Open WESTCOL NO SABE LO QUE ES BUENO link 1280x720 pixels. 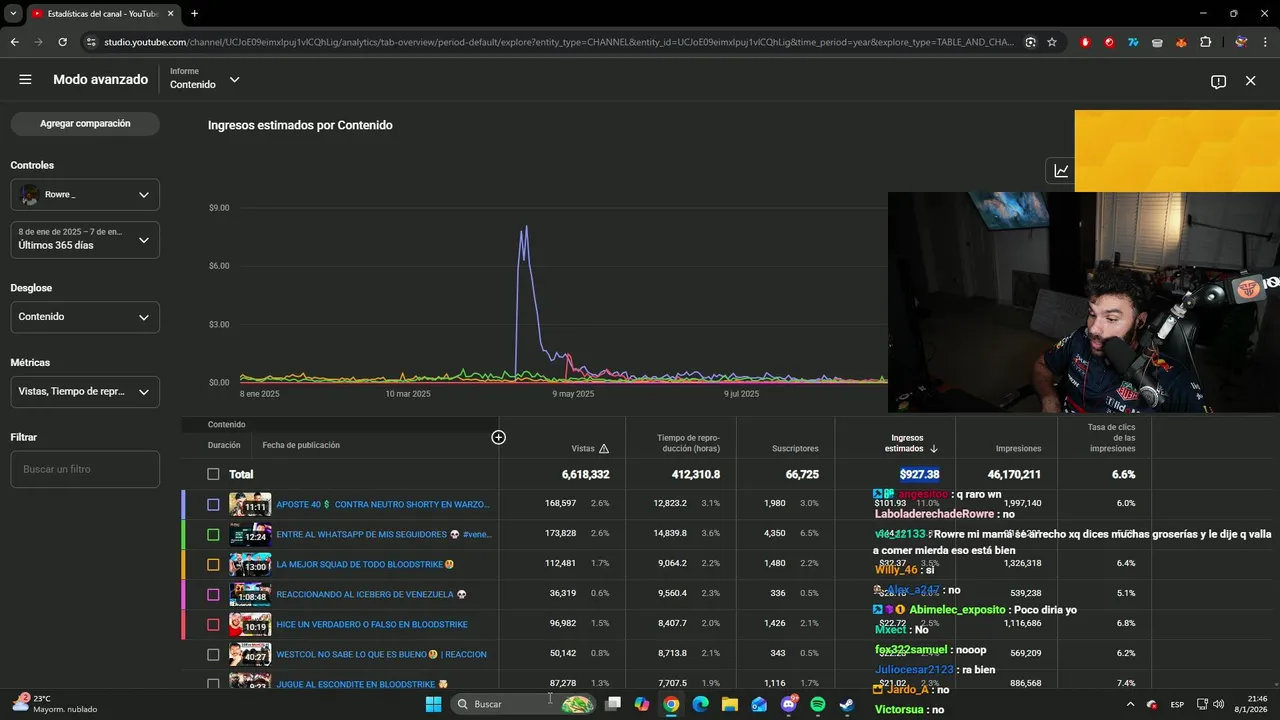[x=381, y=654]
